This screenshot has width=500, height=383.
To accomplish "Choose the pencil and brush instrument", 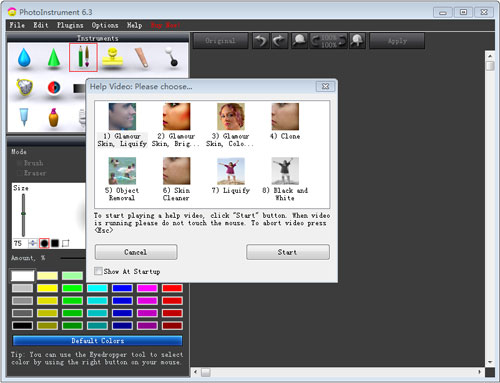I will pyautogui.click(x=83, y=57).
